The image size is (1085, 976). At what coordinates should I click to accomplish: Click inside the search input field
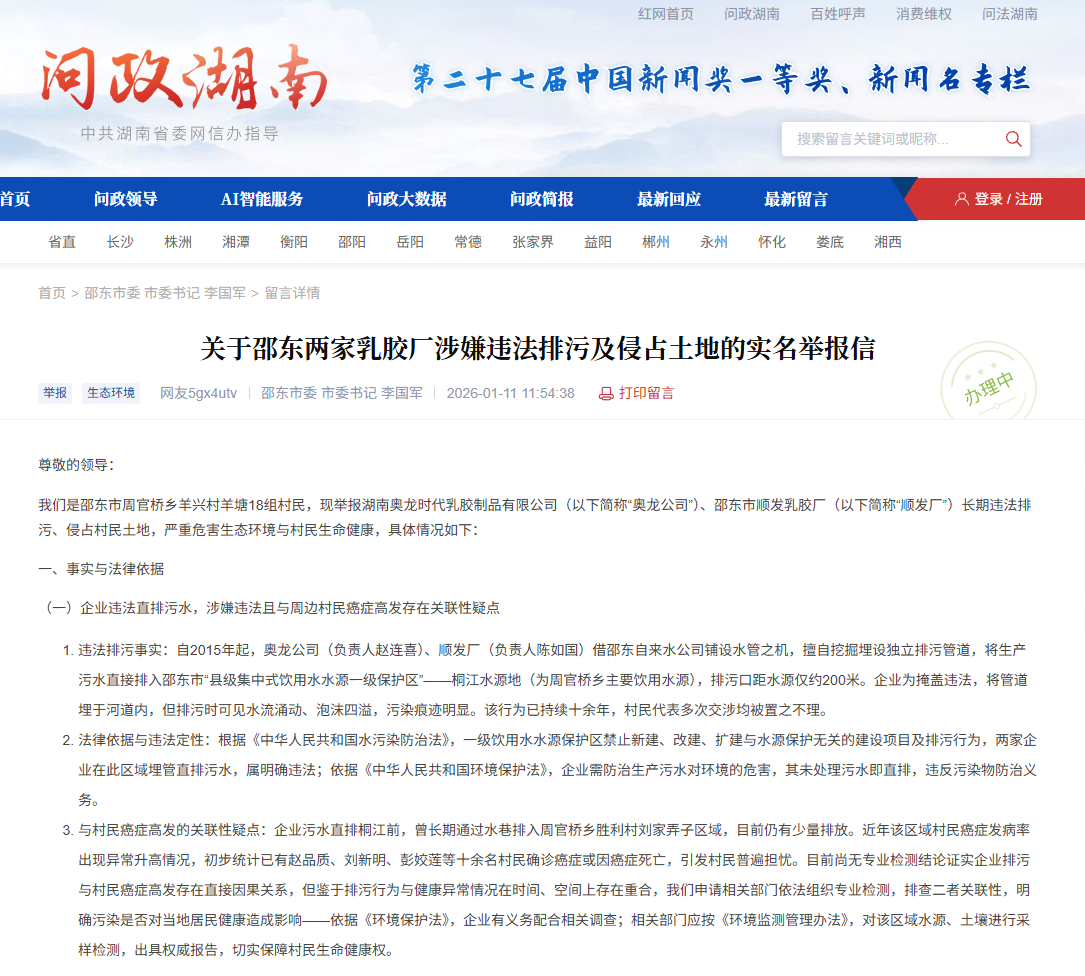(880, 139)
